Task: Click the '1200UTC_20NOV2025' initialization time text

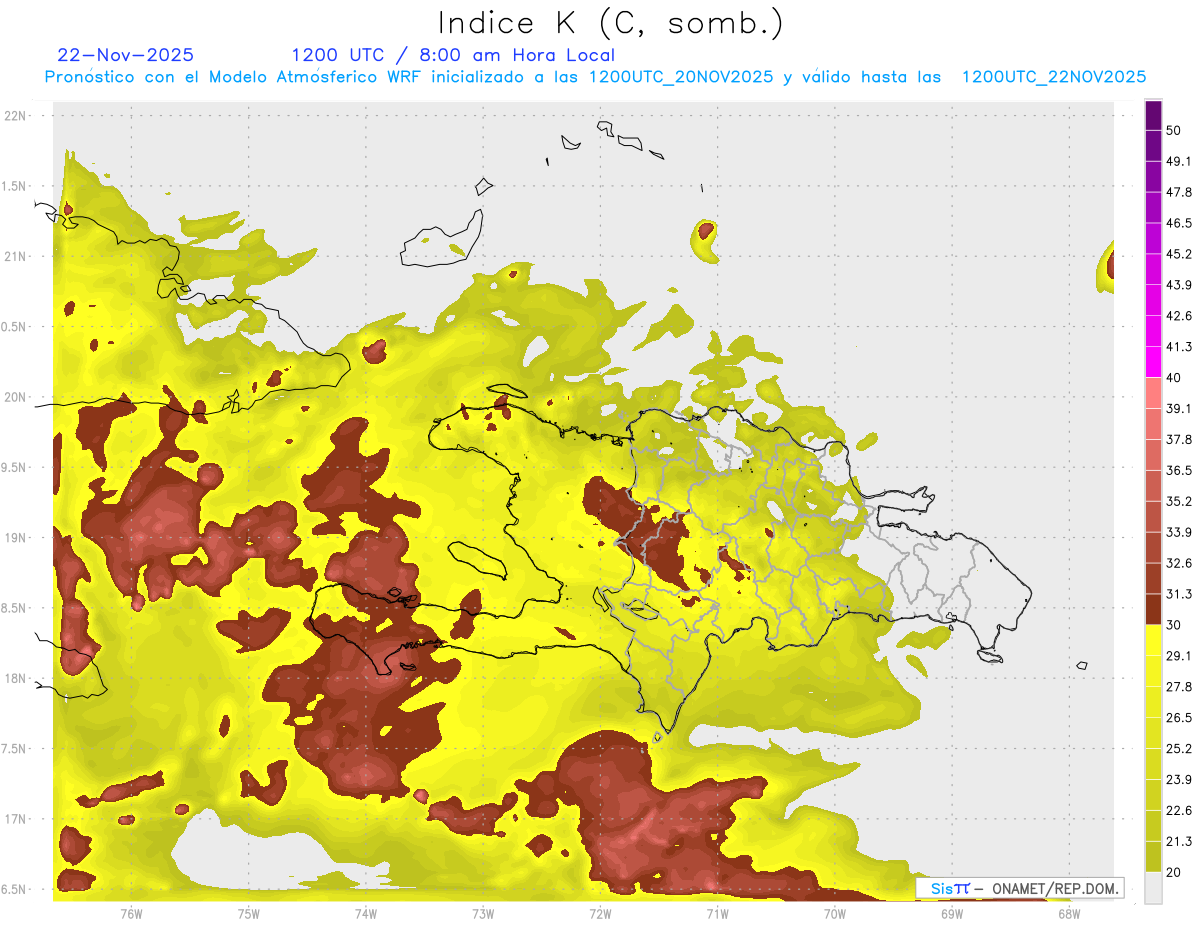Action: pos(681,77)
